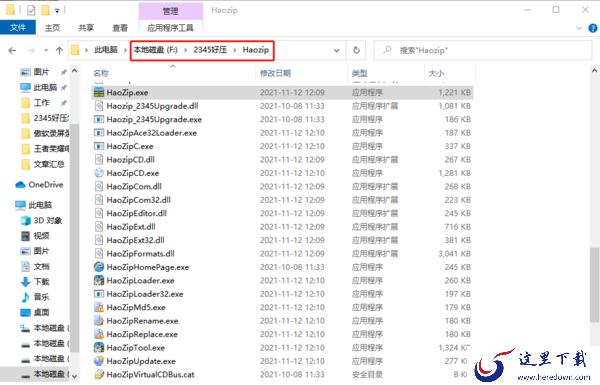This screenshot has height=385, width=600.
Task: Open the recent locations dropdown arrow
Action: (x=46, y=50)
